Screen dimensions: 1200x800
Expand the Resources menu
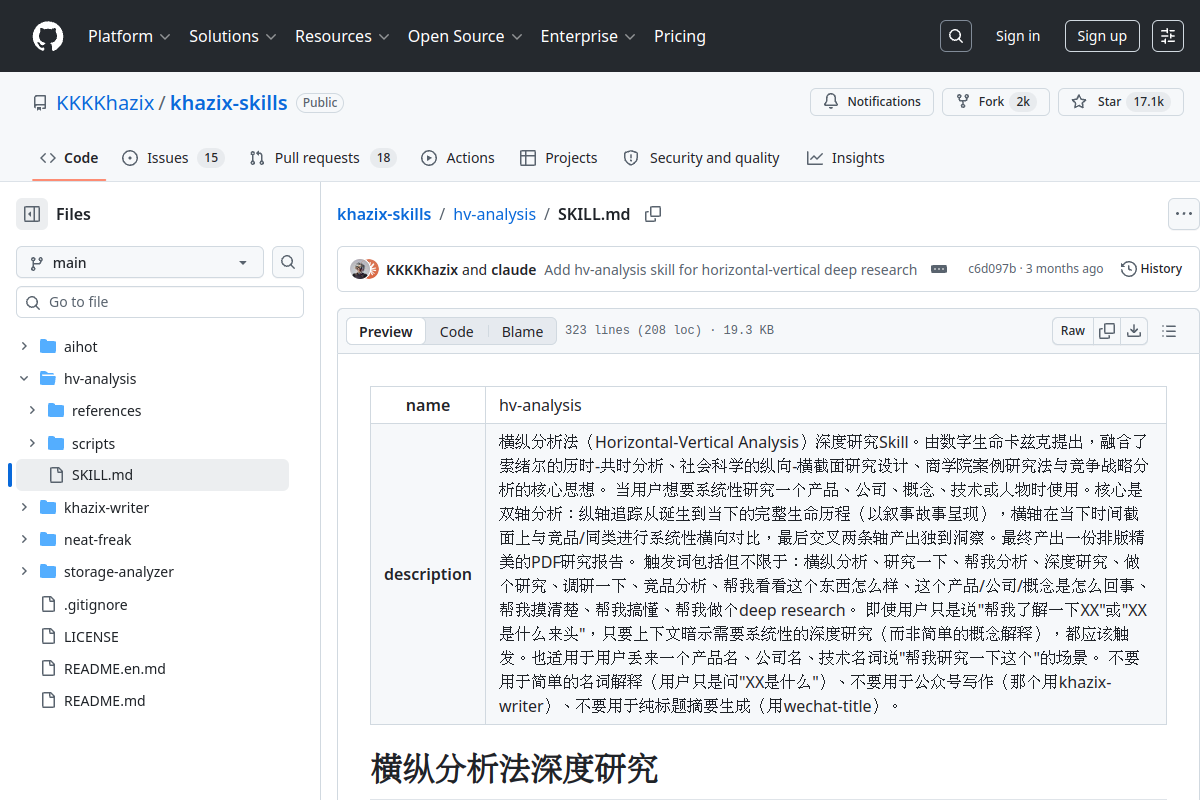tap(341, 36)
